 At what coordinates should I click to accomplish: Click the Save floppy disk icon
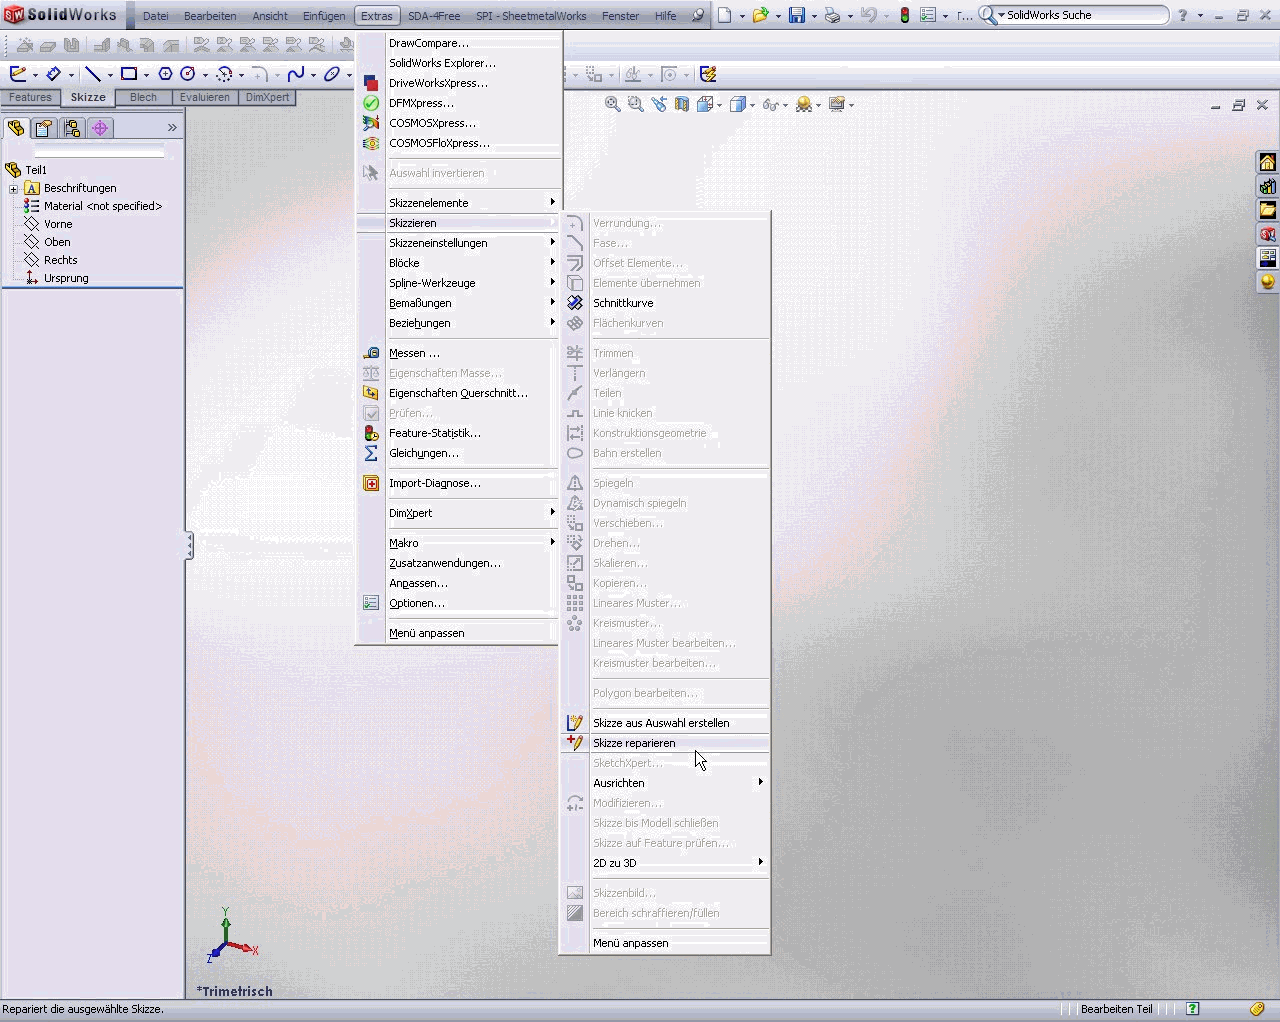(x=797, y=15)
